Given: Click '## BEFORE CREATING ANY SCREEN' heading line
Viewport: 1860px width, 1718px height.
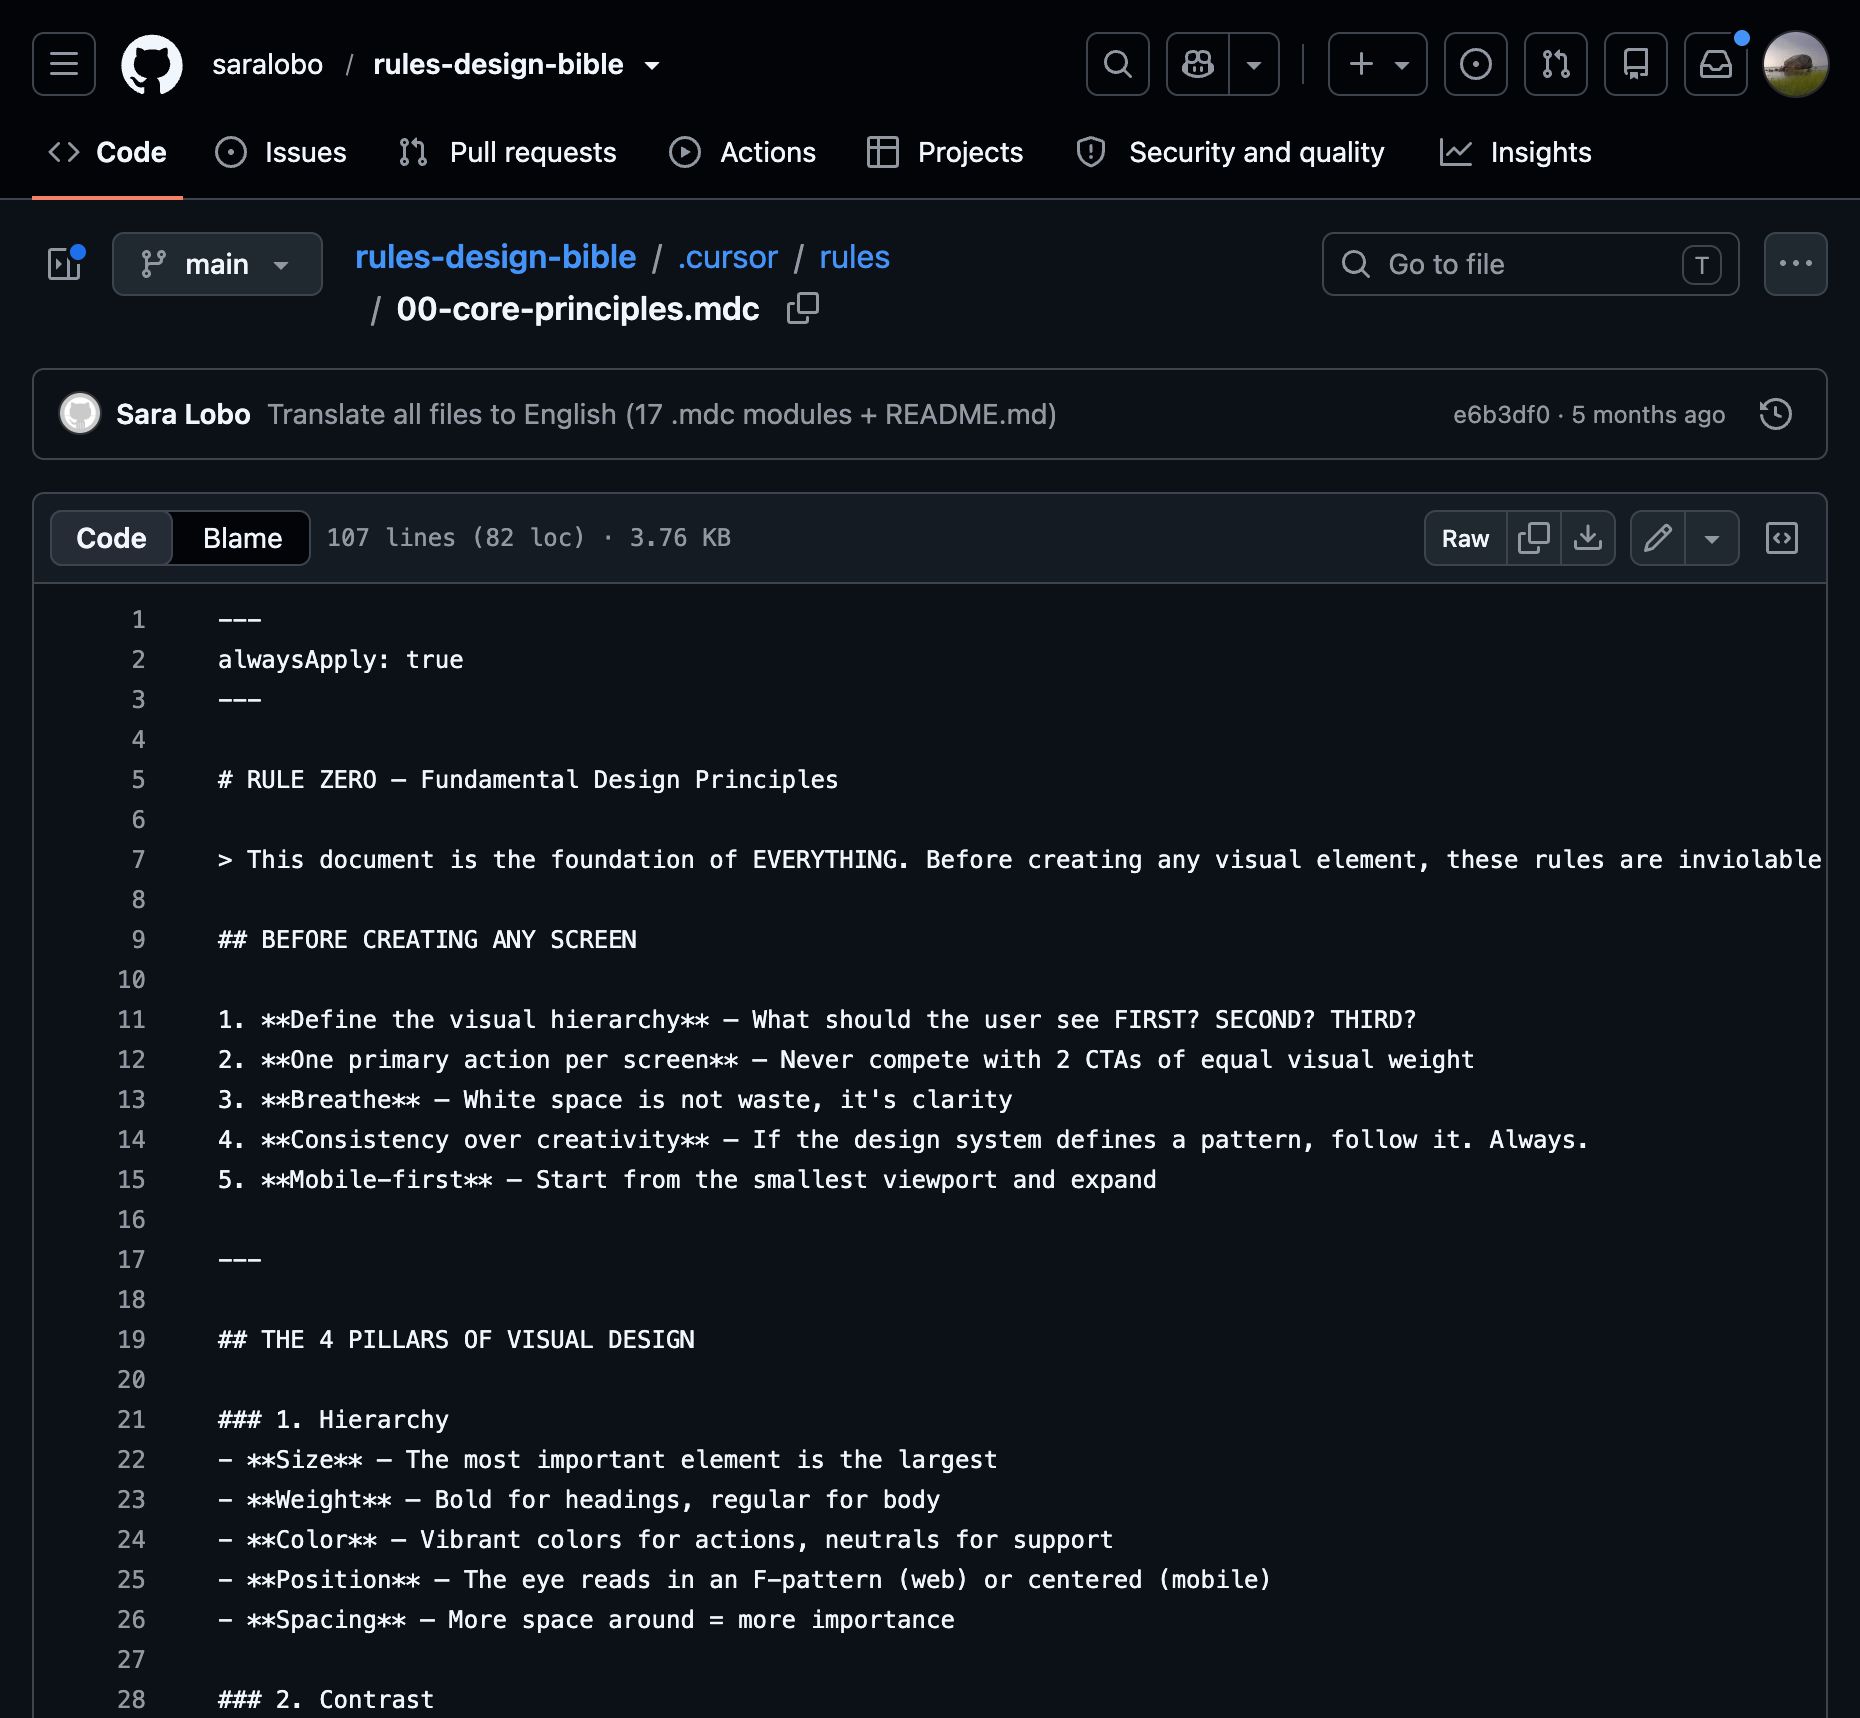Looking at the screenshot, I should click(x=427, y=940).
